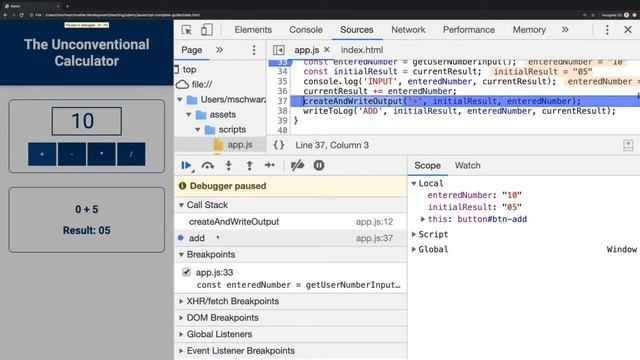Activate the inspect element picker icon
This screenshot has width=640, height=360.
point(187,30)
